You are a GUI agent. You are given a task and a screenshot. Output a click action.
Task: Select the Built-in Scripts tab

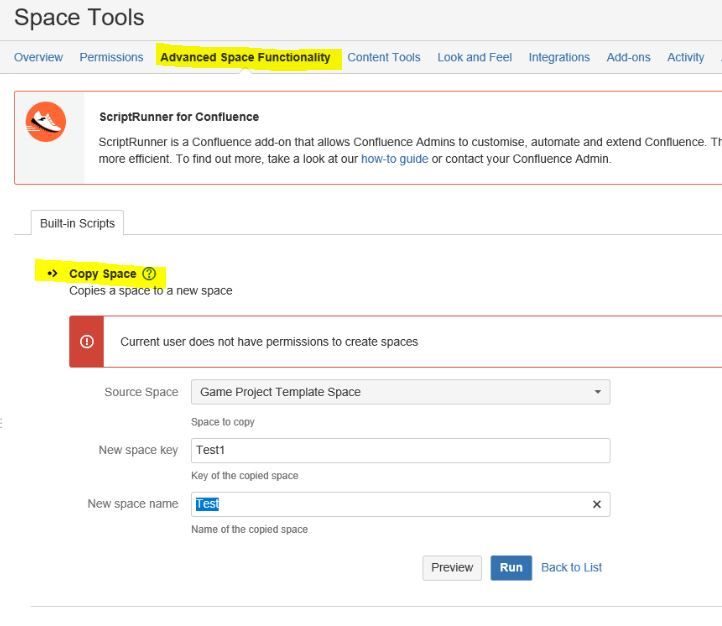(x=77, y=223)
